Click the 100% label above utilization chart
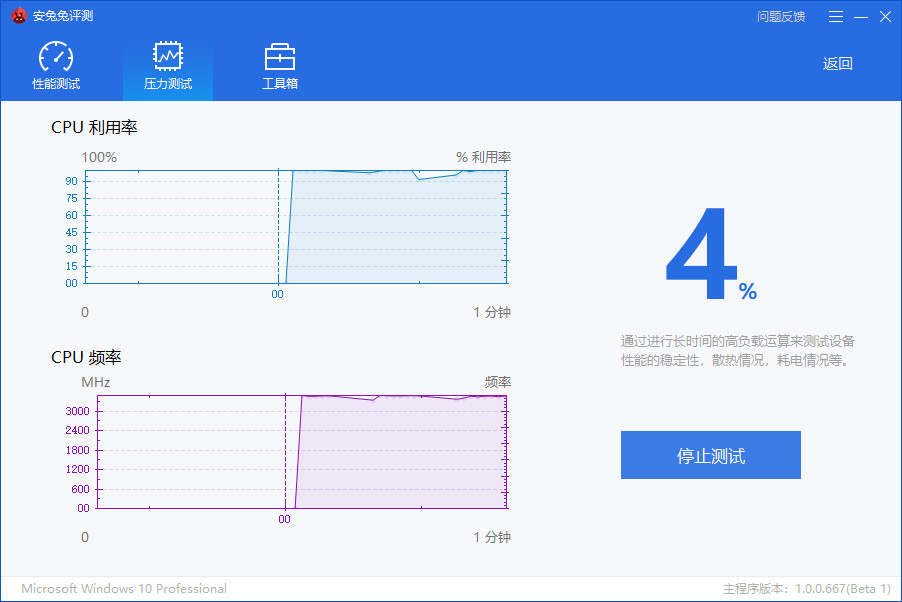The image size is (902, 602). [99, 157]
